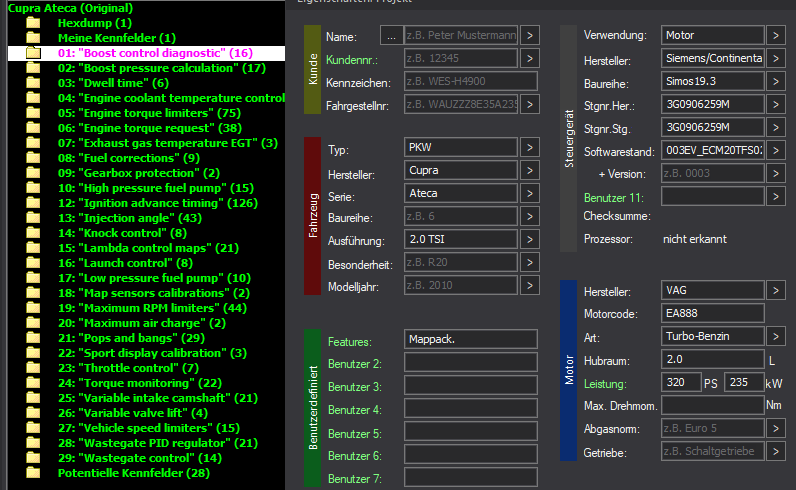
Task: Open the arrow beside Hersteller Cupra field
Action: coord(529,170)
